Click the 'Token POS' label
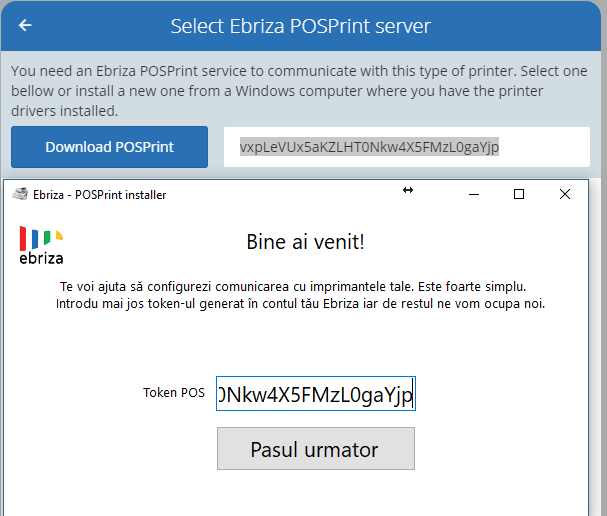This screenshot has width=607, height=516. (174, 393)
